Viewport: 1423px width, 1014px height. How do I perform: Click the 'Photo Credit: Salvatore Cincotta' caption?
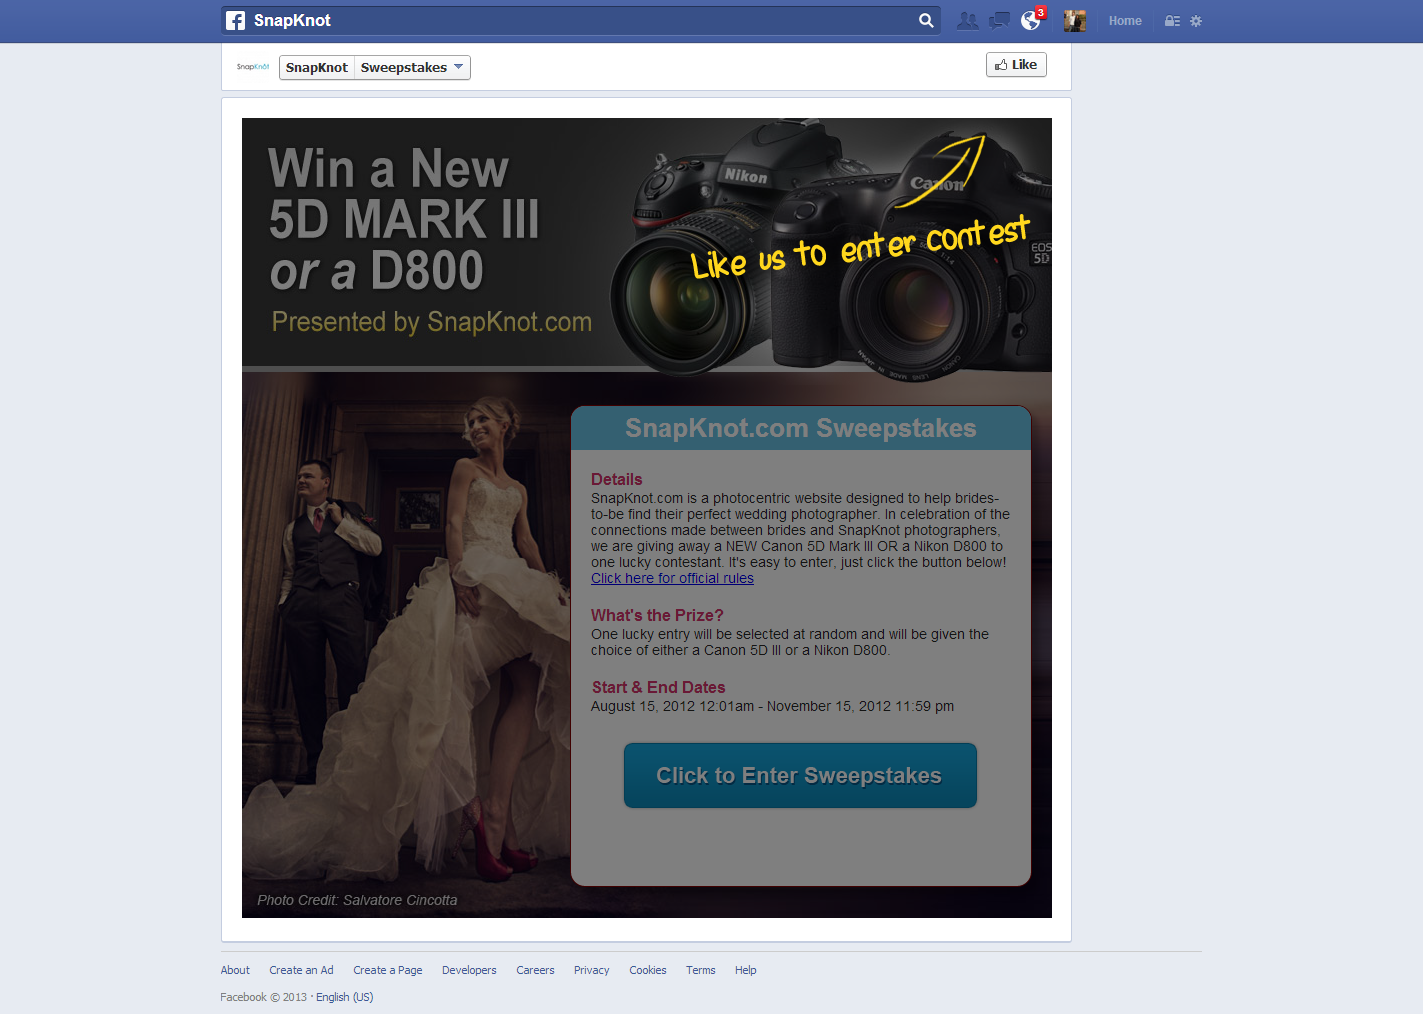pyautogui.click(x=357, y=900)
